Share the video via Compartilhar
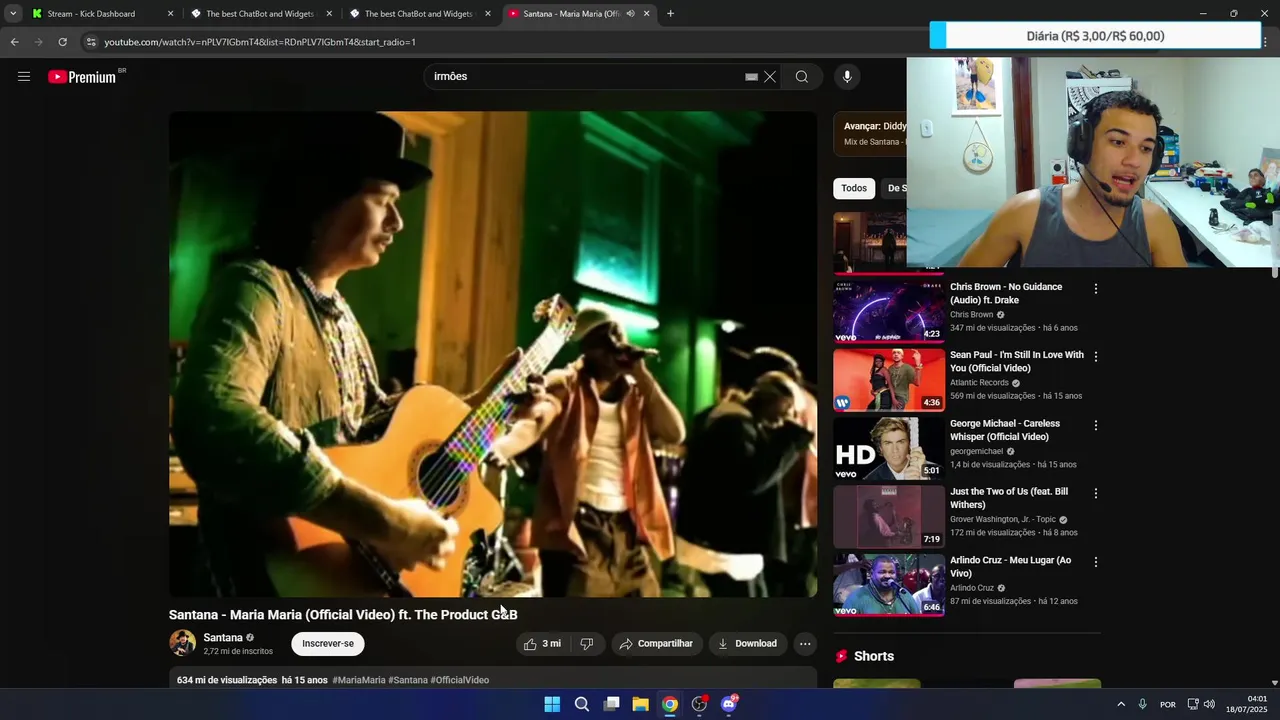Screen dimensions: 1280x720 pyautogui.click(x=657, y=644)
